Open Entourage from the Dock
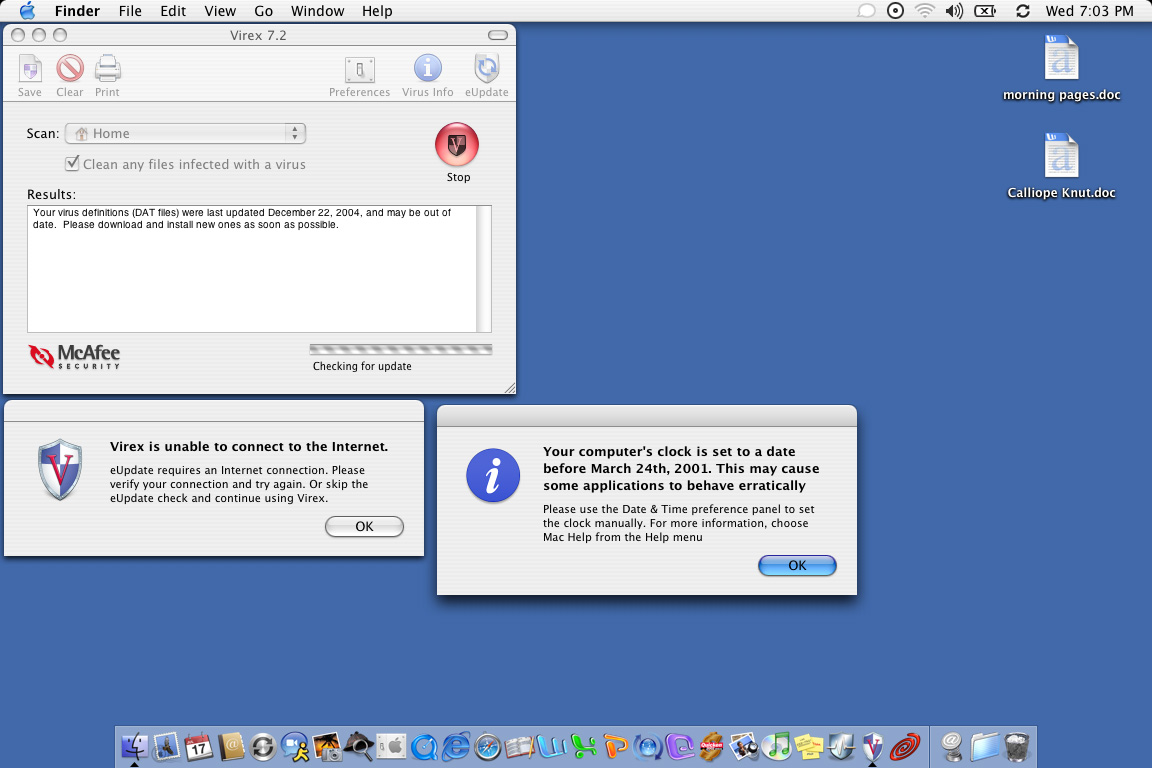The image size is (1152, 768). (680, 747)
